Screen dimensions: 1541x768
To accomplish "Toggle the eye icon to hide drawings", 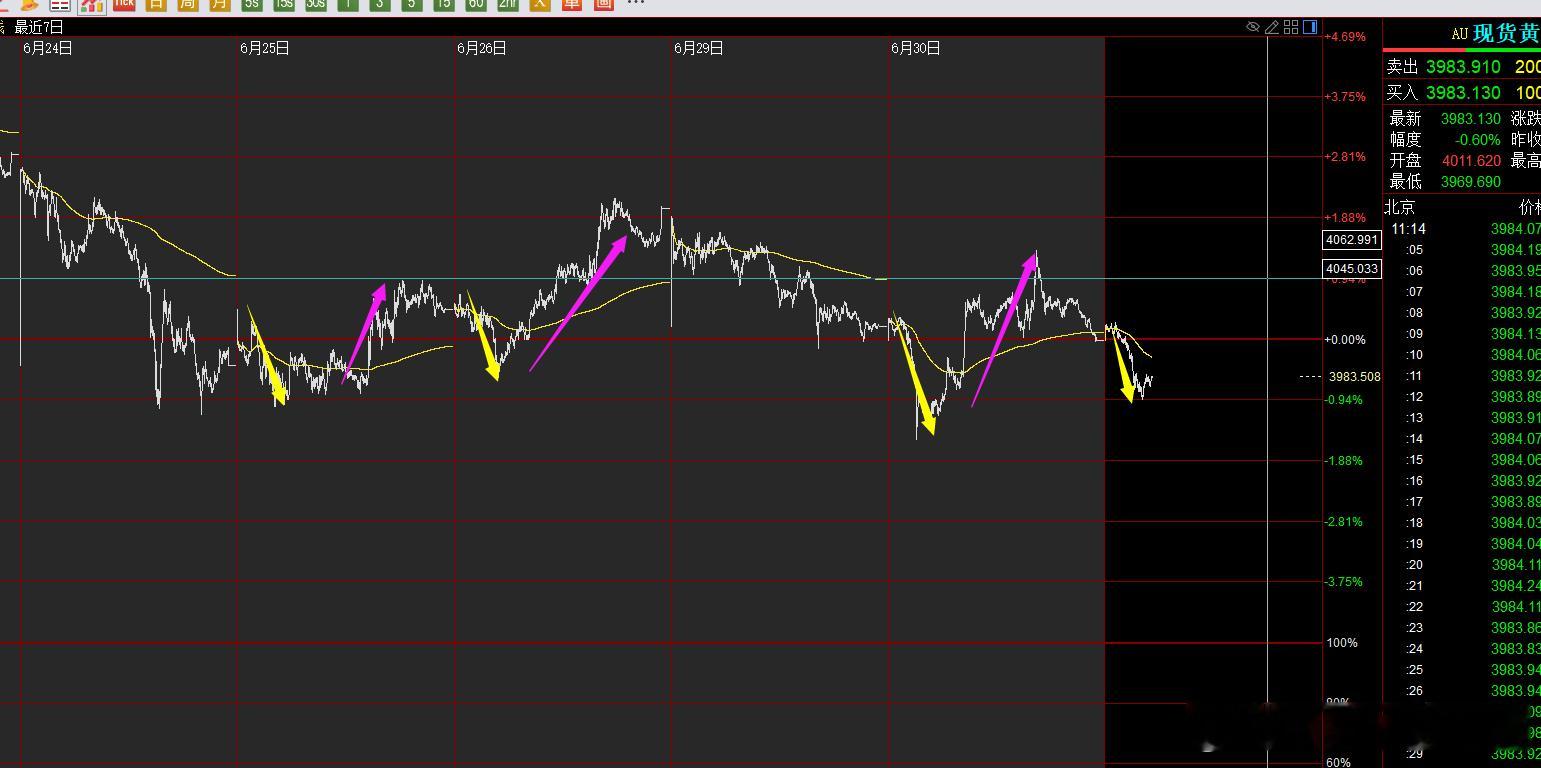I will tap(1252, 27).
